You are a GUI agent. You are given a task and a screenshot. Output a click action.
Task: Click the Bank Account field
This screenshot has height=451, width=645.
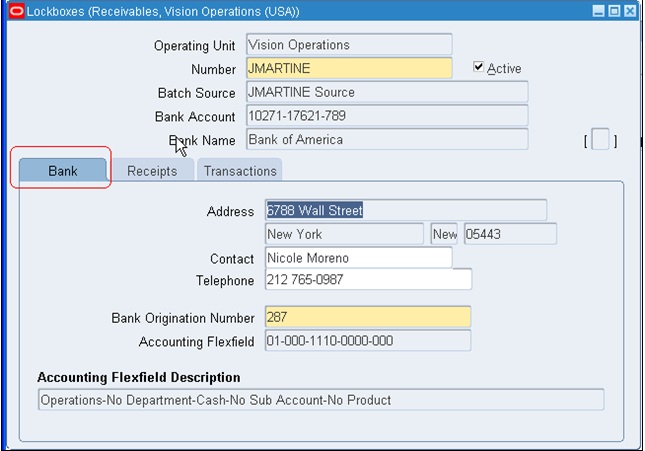(x=387, y=116)
